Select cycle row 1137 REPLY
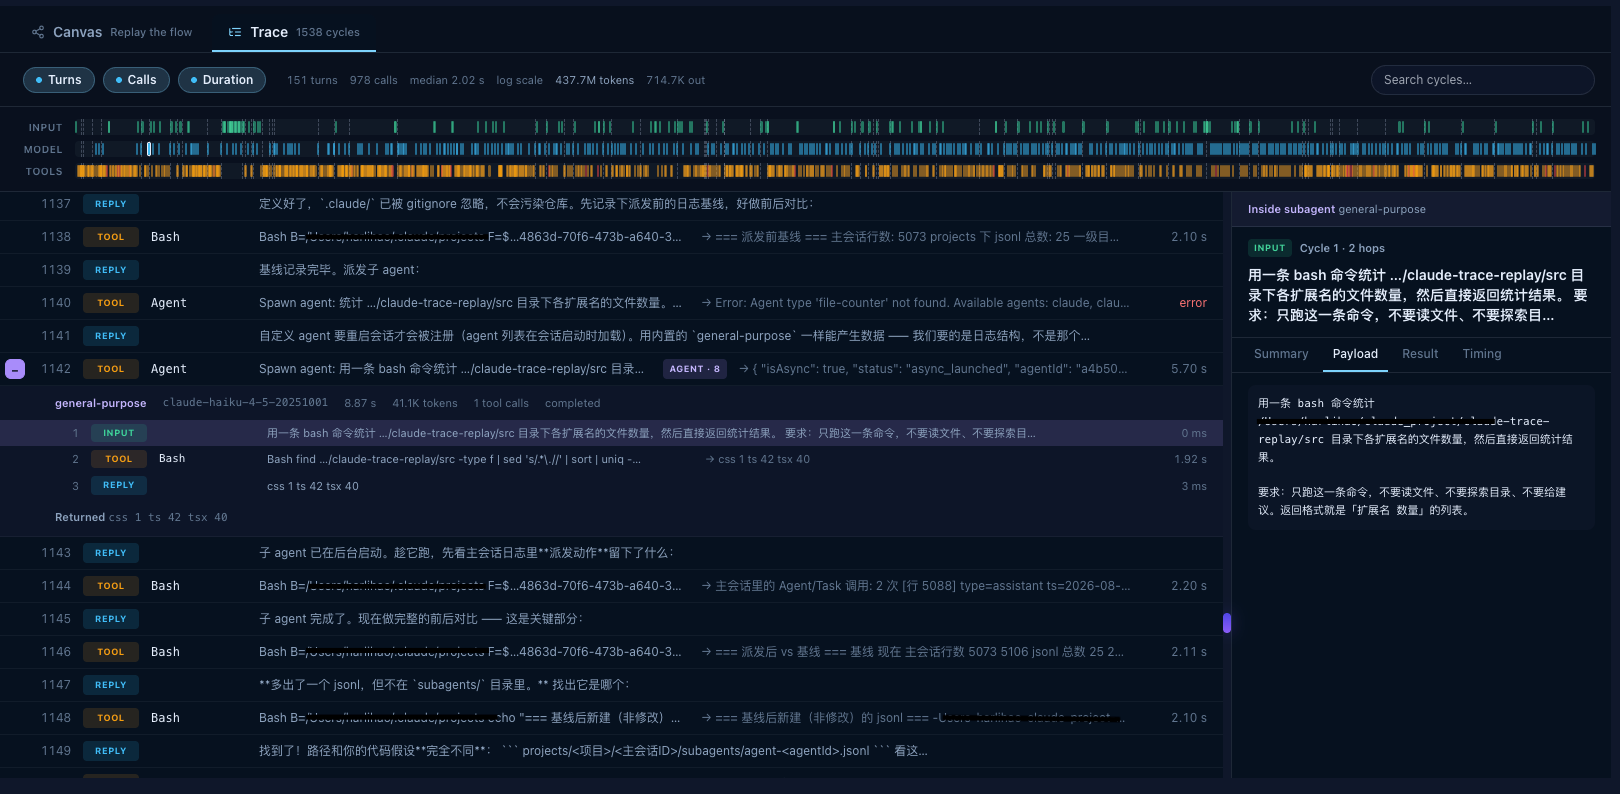This screenshot has width=1620, height=794. pos(611,204)
